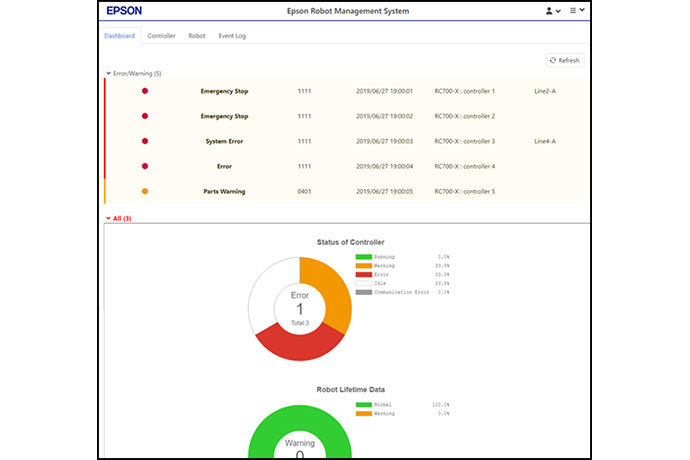Click orange Warning swatch in controller legend

tap(364, 265)
